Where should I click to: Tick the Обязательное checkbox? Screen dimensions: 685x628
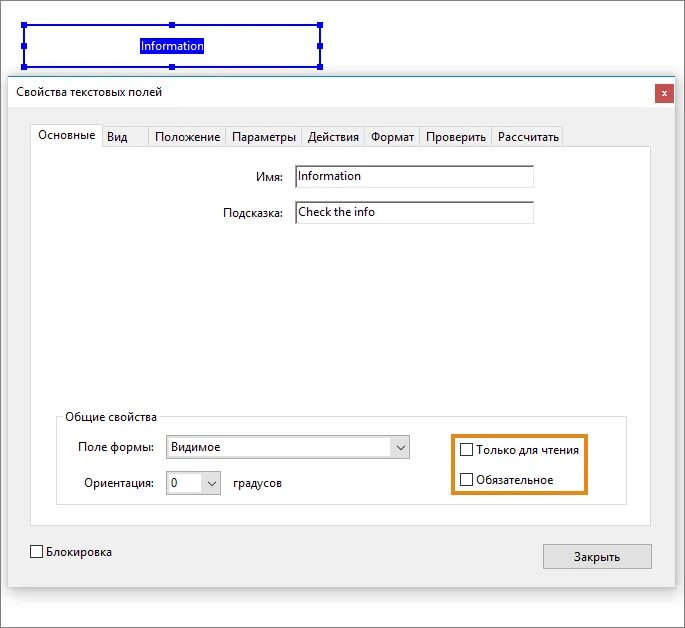point(467,480)
